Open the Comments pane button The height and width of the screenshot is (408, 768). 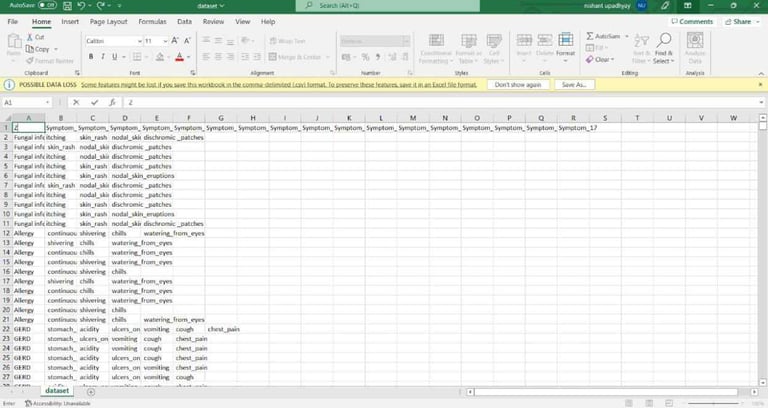click(692, 22)
